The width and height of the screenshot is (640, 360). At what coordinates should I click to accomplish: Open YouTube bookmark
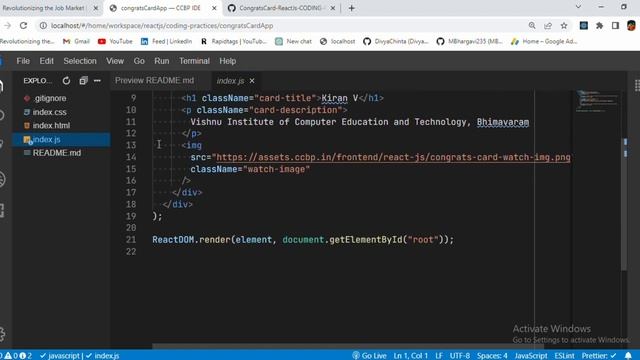(x=115, y=41)
